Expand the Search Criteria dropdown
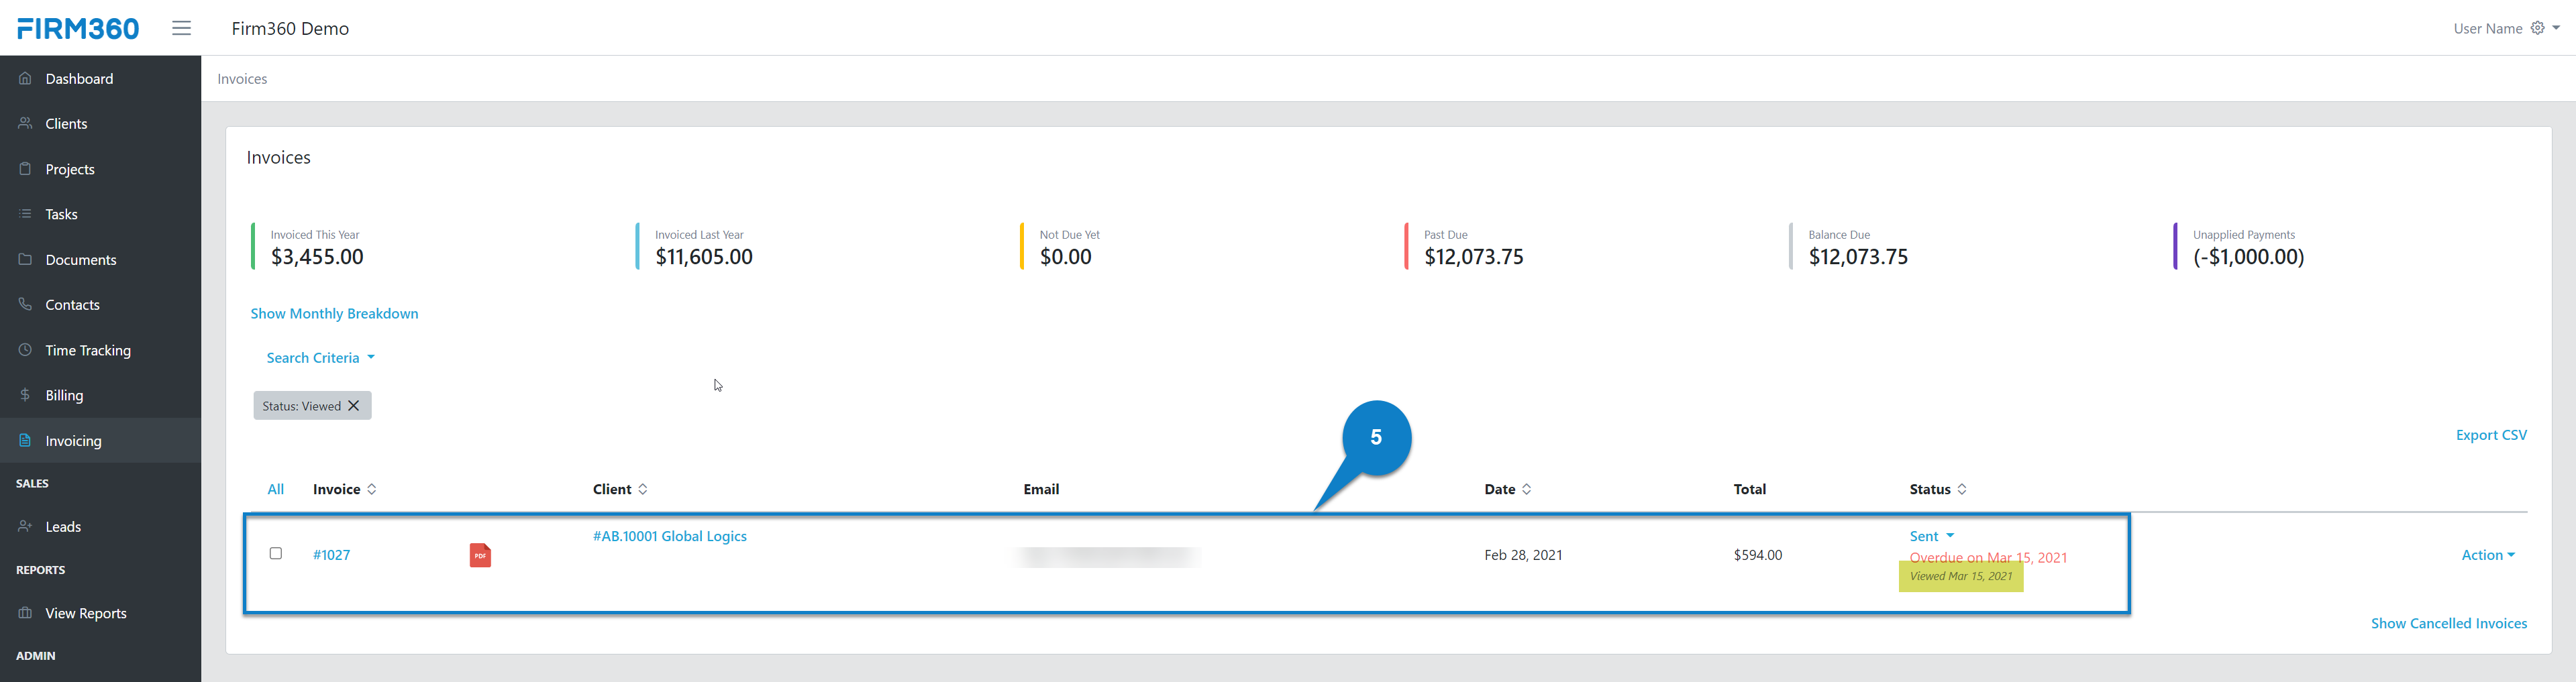Screen dimensions: 2576x682 pos(319,357)
